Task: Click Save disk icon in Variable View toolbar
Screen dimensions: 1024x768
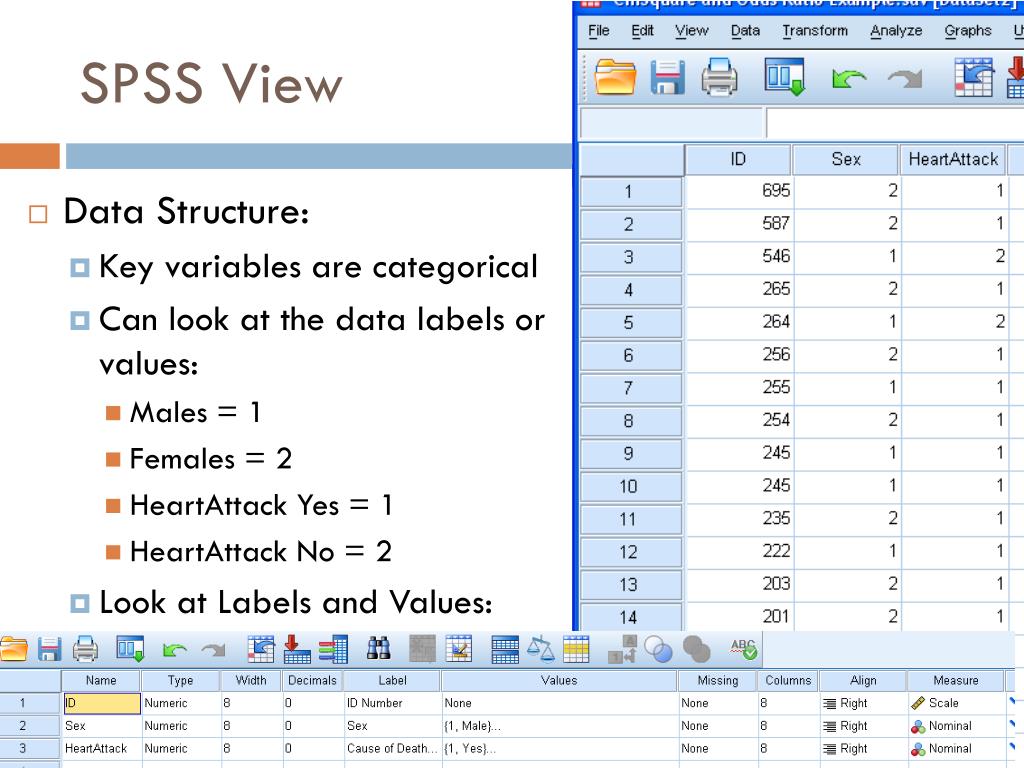Action: (49, 649)
